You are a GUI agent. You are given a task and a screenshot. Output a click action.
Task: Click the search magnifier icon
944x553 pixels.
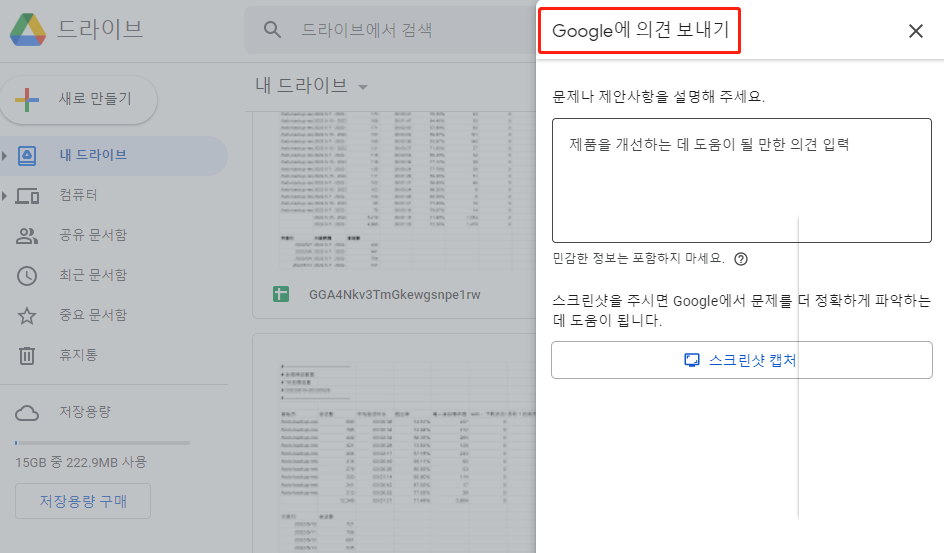272,29
